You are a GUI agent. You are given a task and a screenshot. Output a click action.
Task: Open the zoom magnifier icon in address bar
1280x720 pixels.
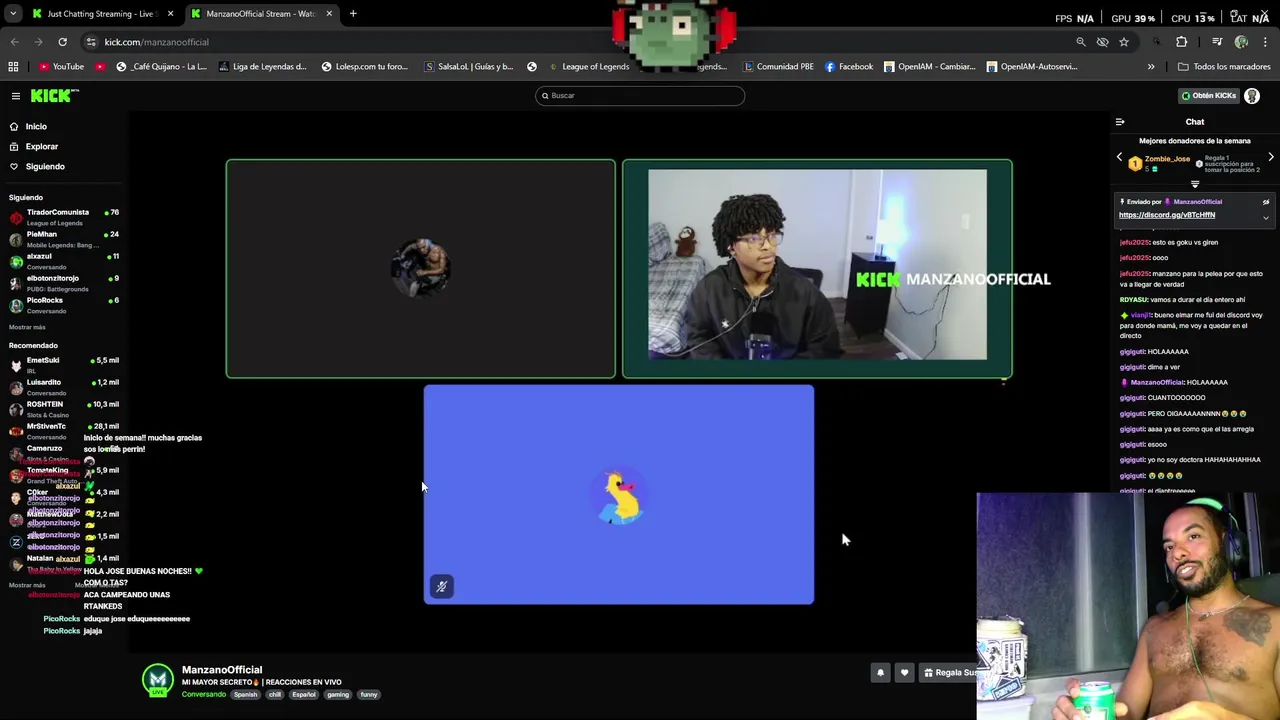coord(1081,42)
